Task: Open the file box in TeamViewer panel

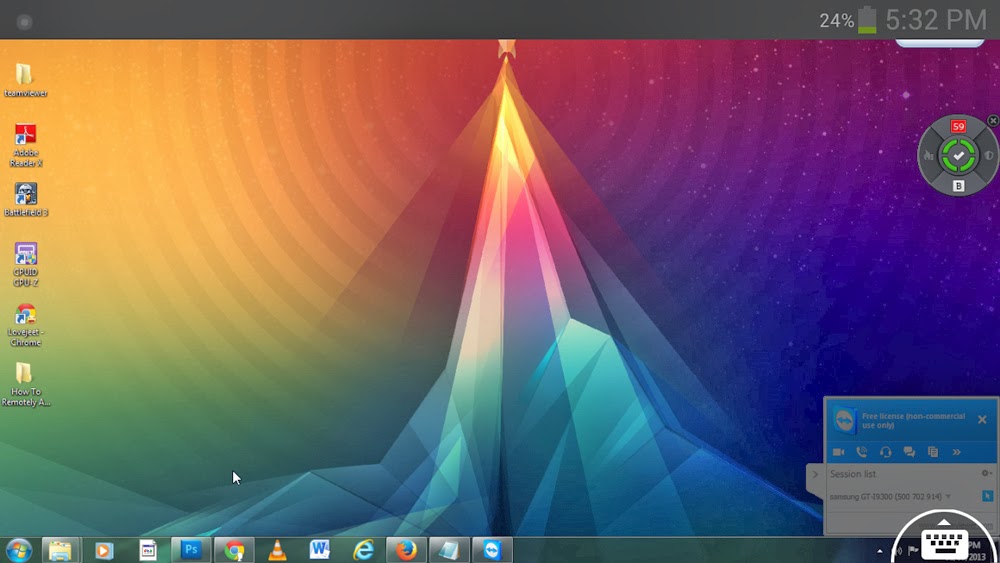Action: click(x=932, y=452)
